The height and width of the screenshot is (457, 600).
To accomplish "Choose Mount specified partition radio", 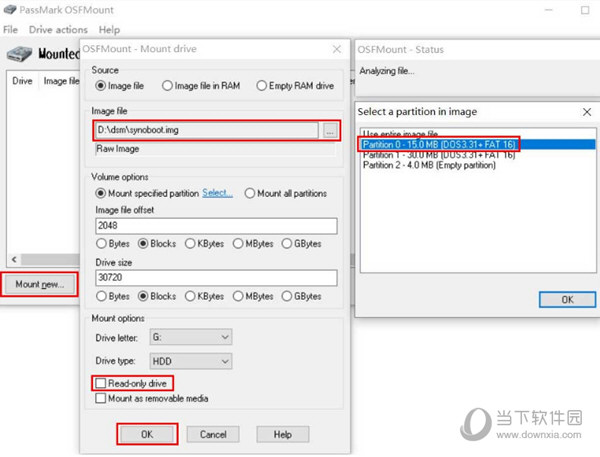I will (100, 193).
